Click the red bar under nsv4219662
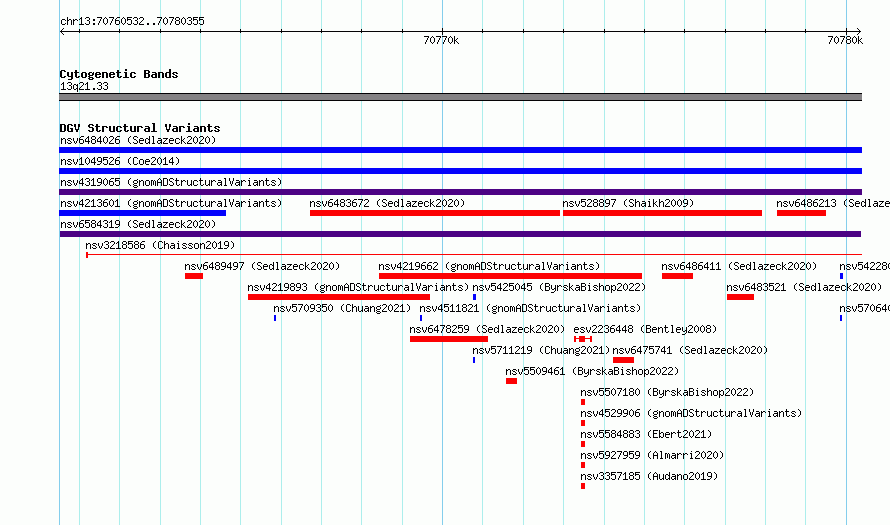This screenshot has height=525, width=890. pyautogui.click(x=510, y=276)
